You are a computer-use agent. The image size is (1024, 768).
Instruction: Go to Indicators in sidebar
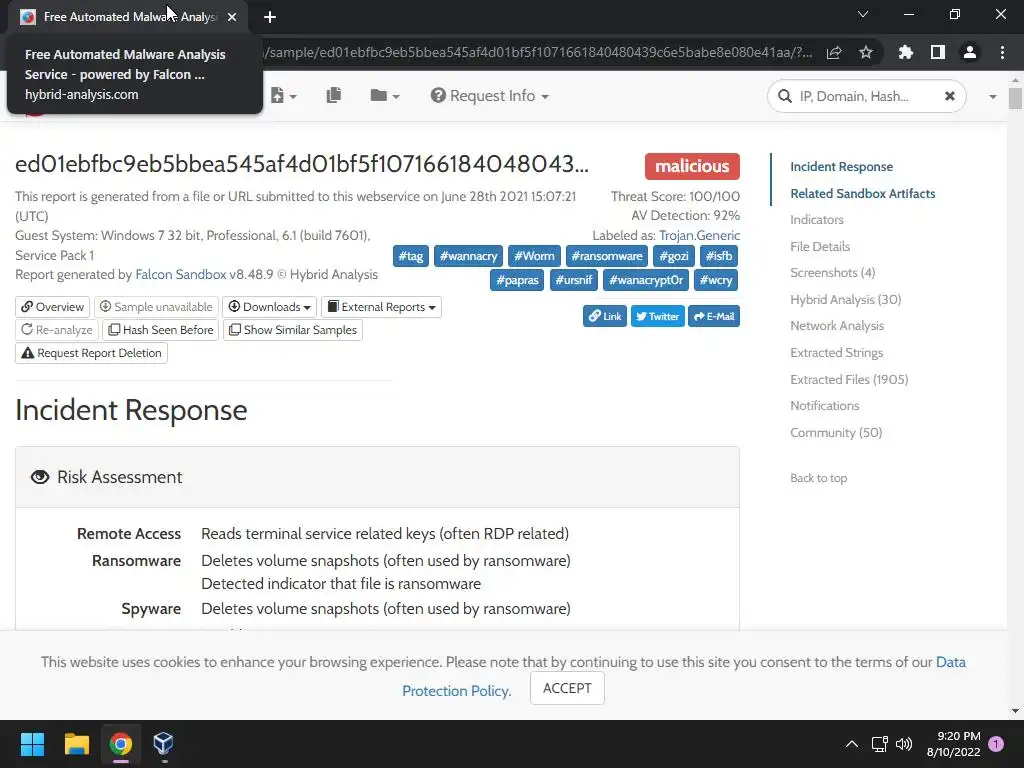pos(817,220)
